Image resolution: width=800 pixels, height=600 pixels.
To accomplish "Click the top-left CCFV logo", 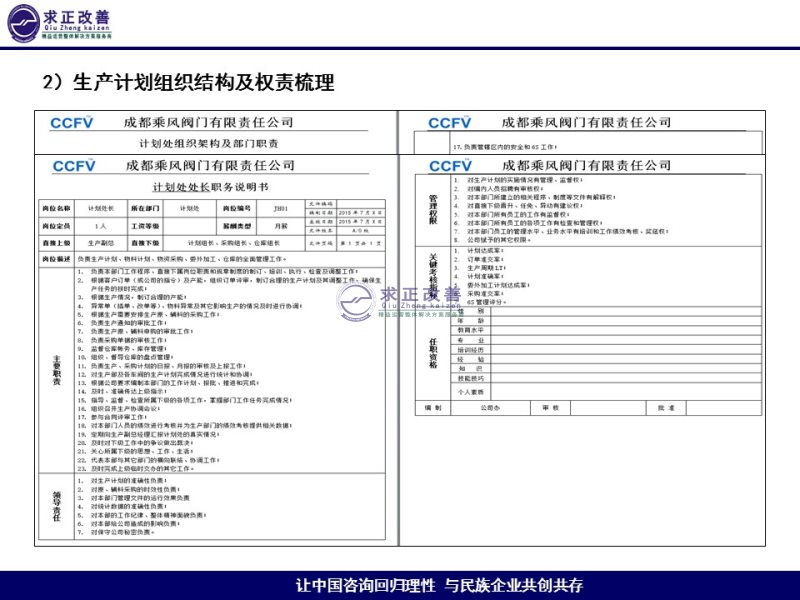I will point(73,122).
